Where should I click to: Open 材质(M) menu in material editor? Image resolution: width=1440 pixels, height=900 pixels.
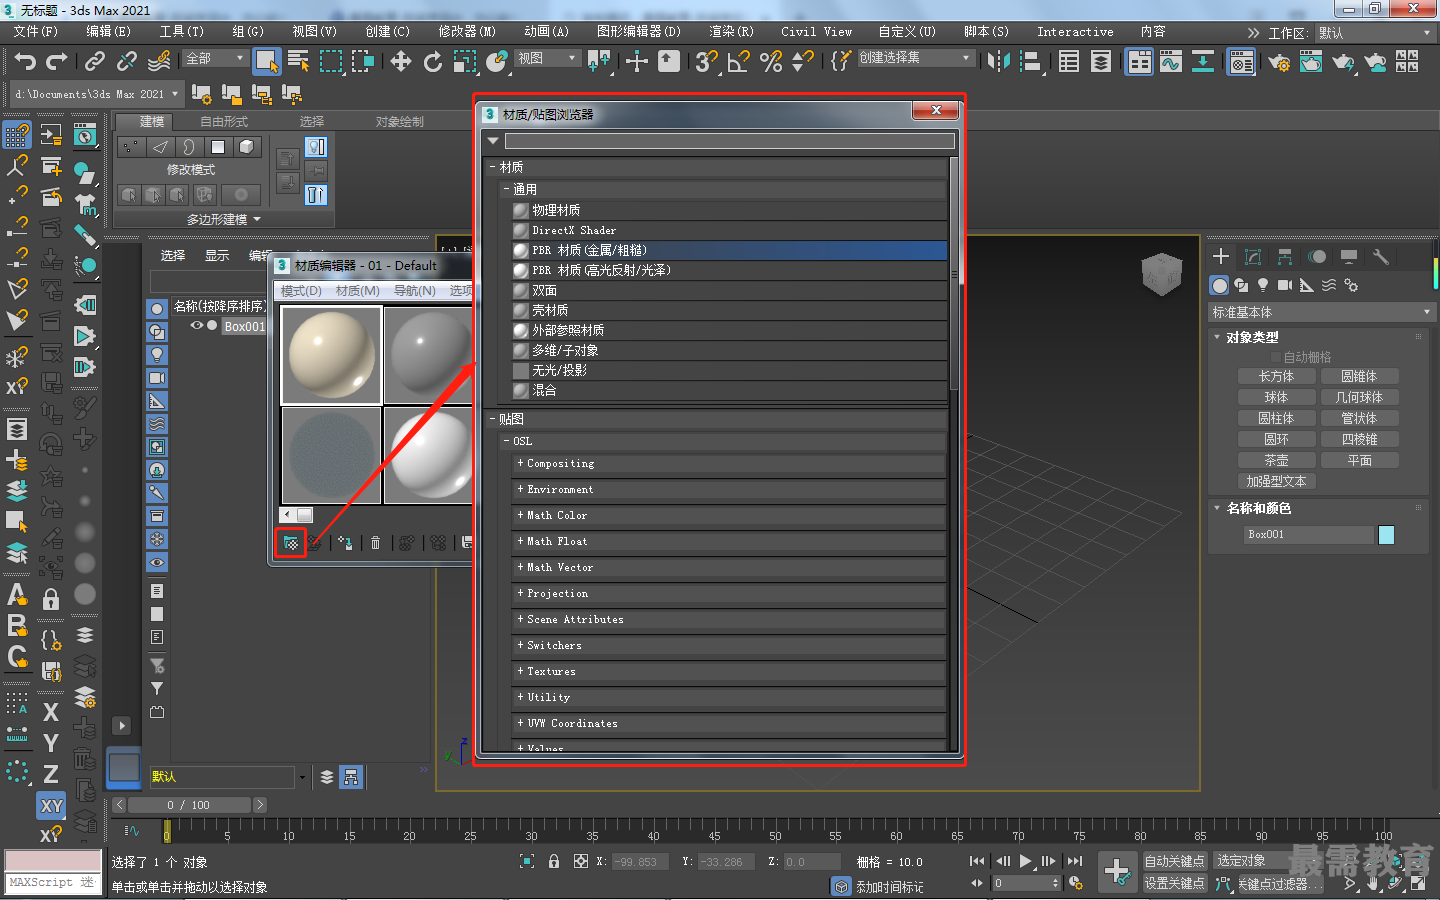coord(358,291)
